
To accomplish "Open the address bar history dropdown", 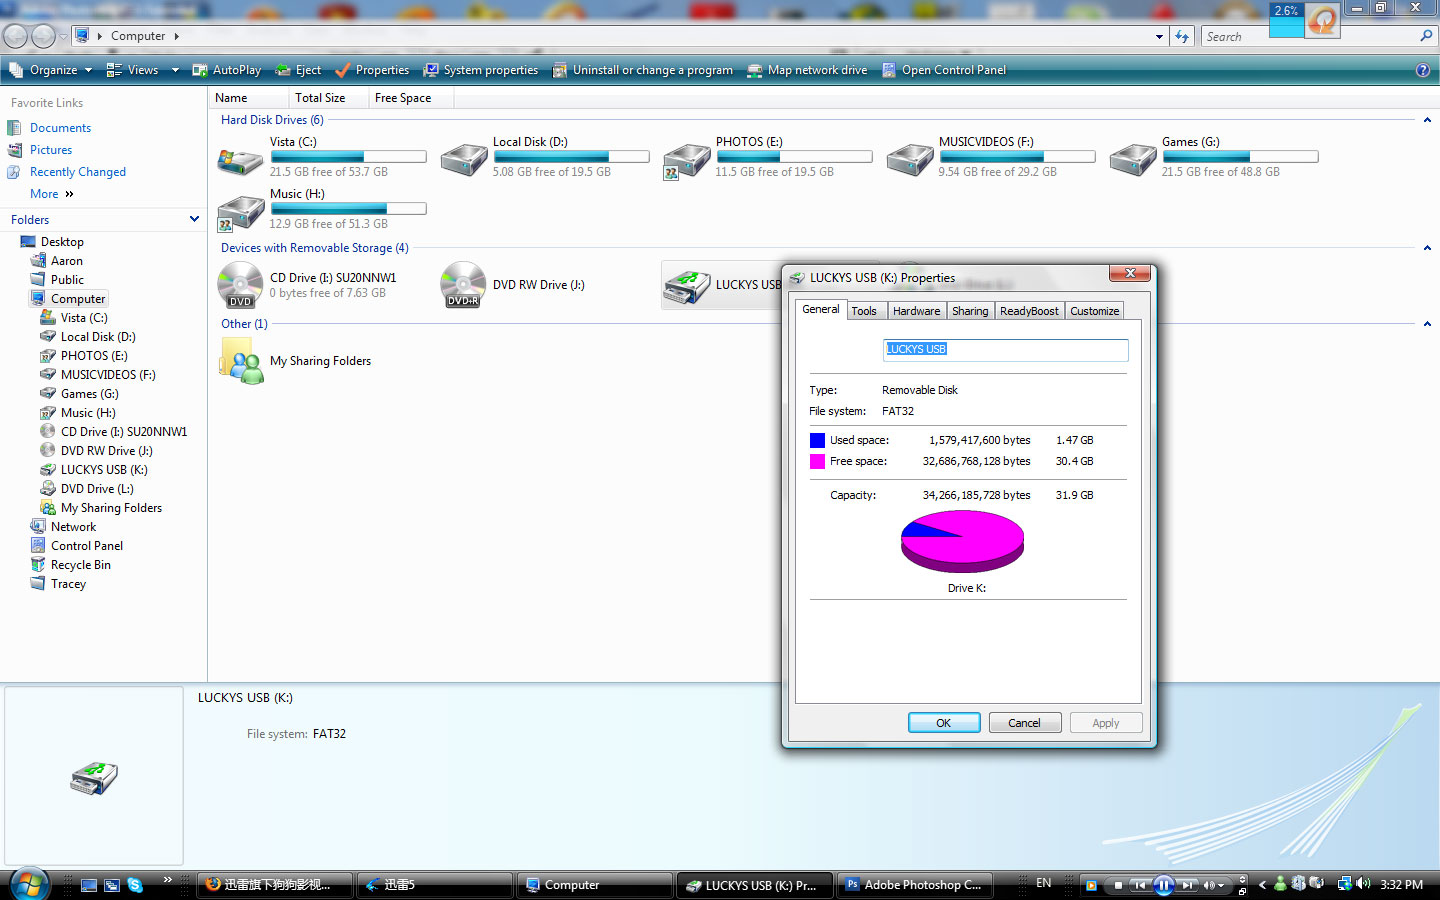I will click(x=1159, y=36).
